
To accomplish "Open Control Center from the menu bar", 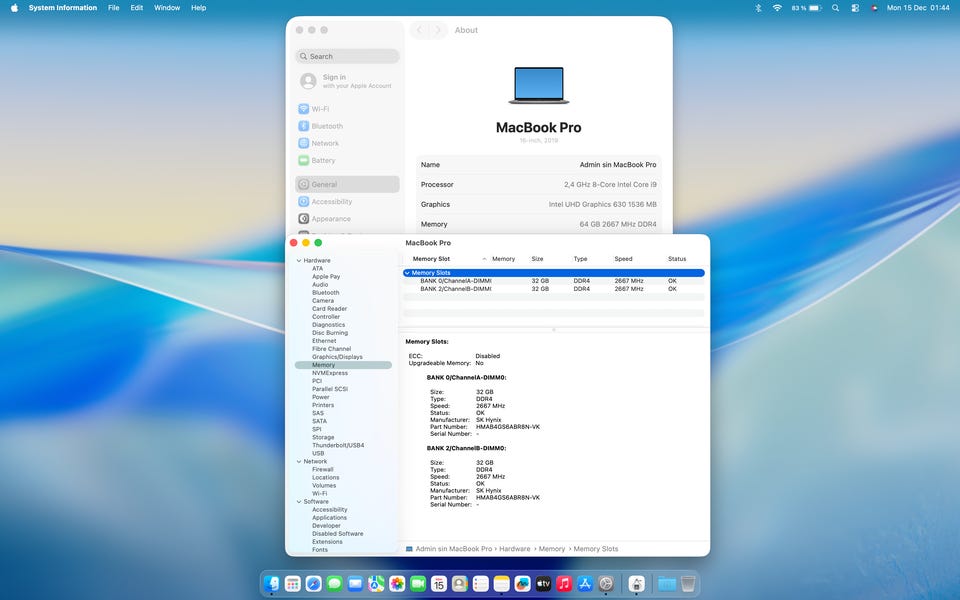I will [855, 8].
